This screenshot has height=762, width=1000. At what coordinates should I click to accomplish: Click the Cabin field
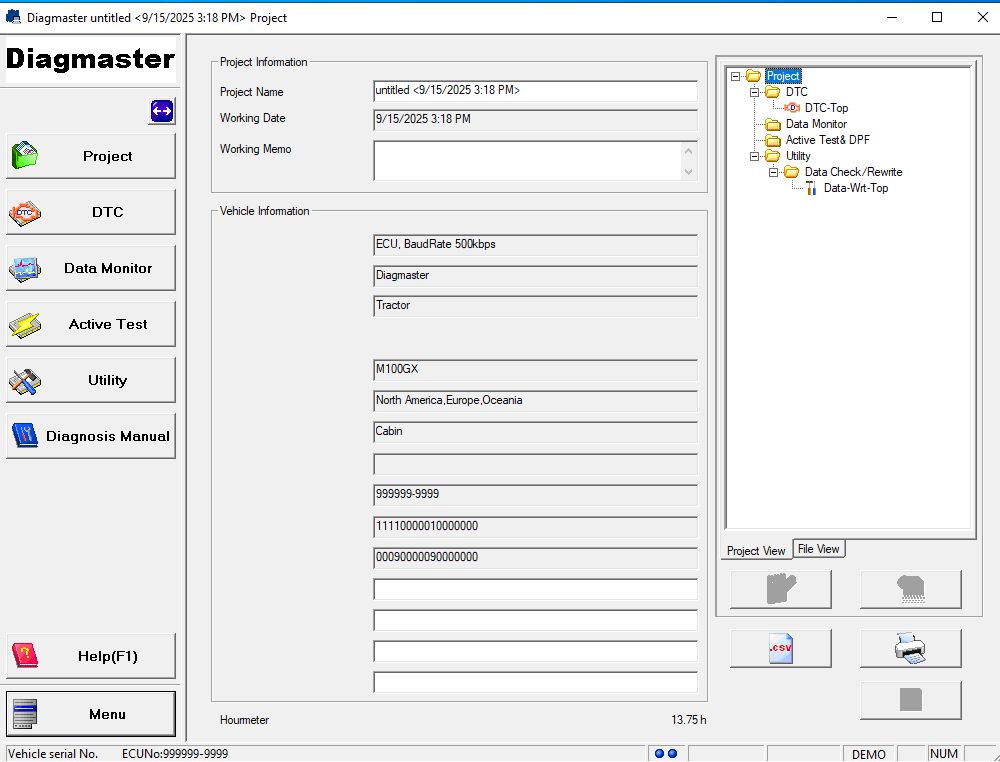point(535,432)
